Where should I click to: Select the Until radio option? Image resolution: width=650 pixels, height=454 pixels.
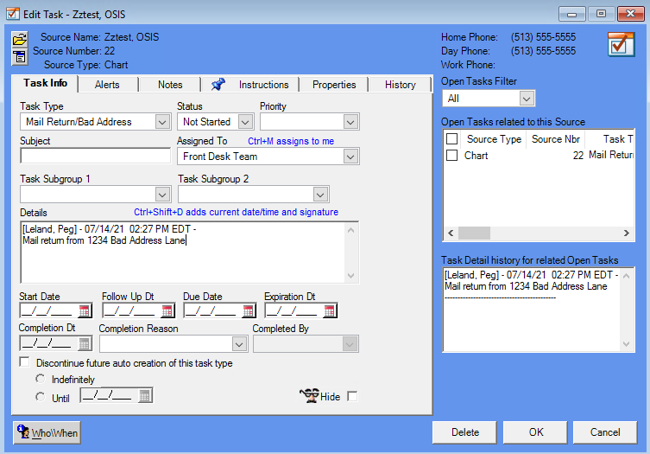click(x=40, y=397)
